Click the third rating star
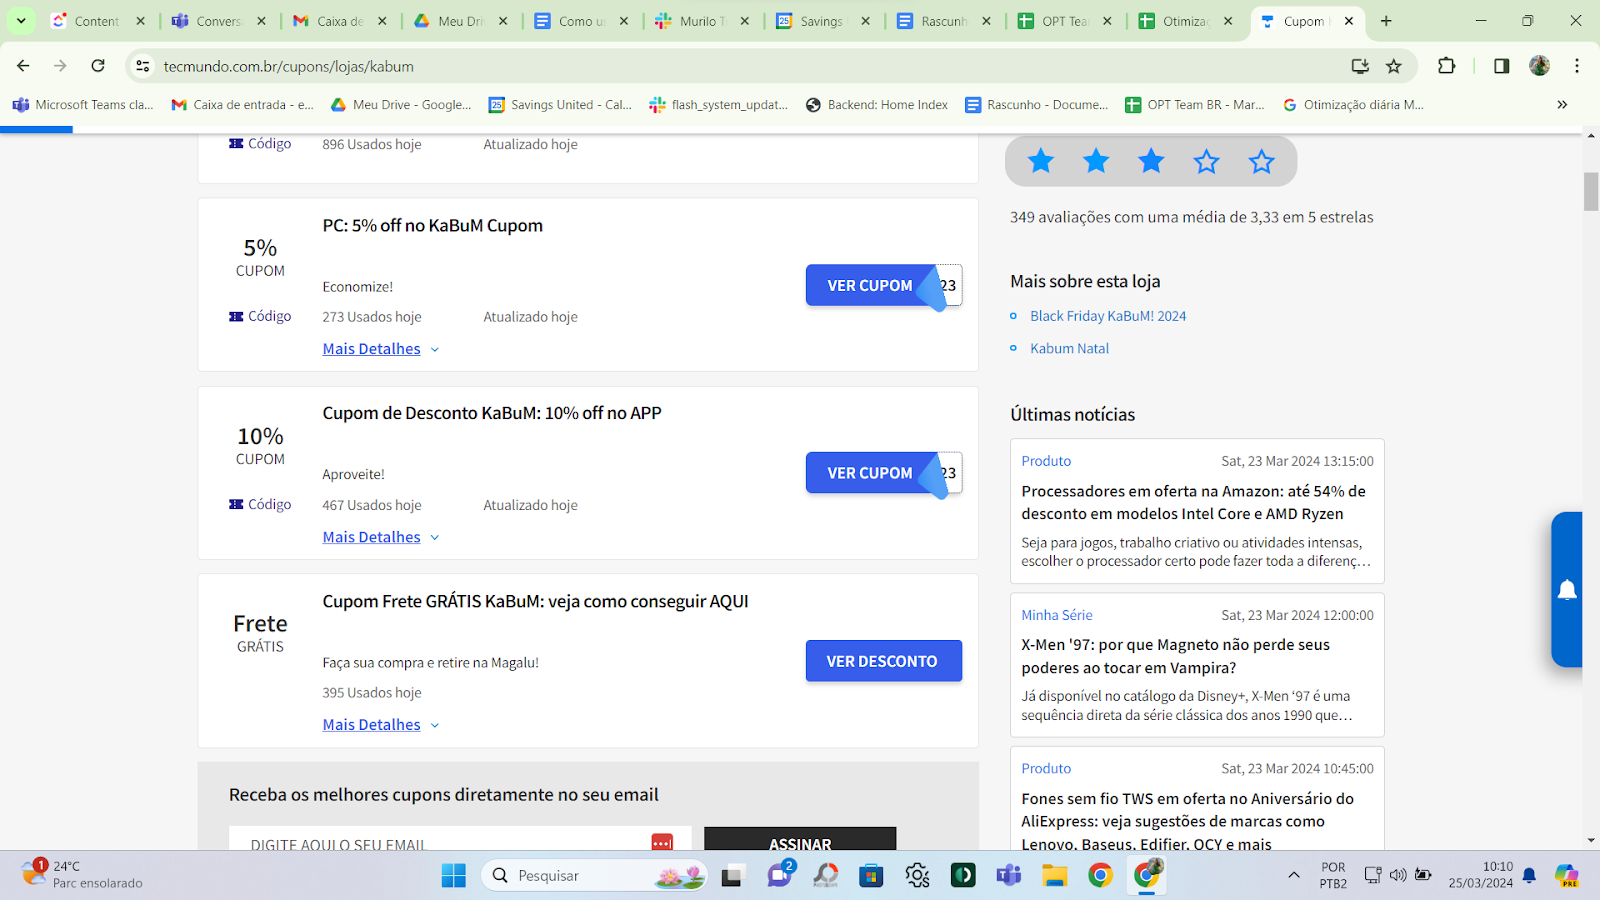1600x900 pixels. pos(1151,161)
